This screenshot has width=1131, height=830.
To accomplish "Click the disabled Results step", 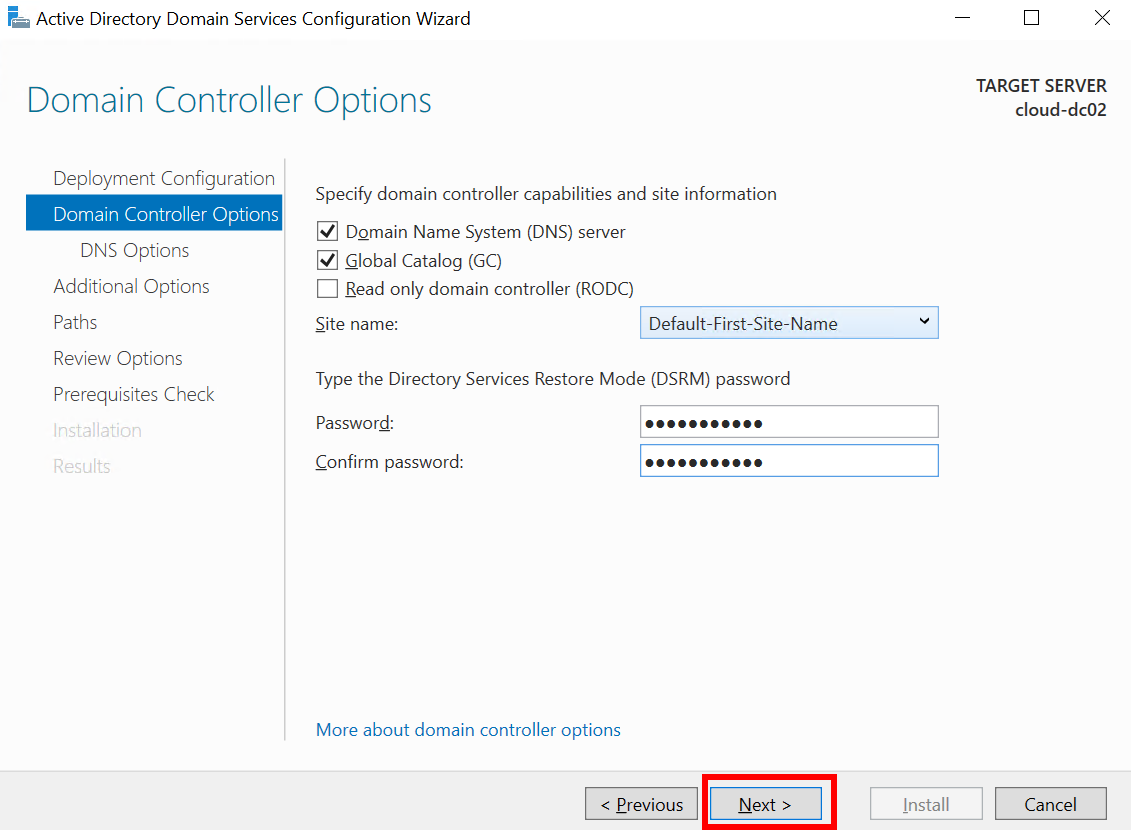I will 82,467.
